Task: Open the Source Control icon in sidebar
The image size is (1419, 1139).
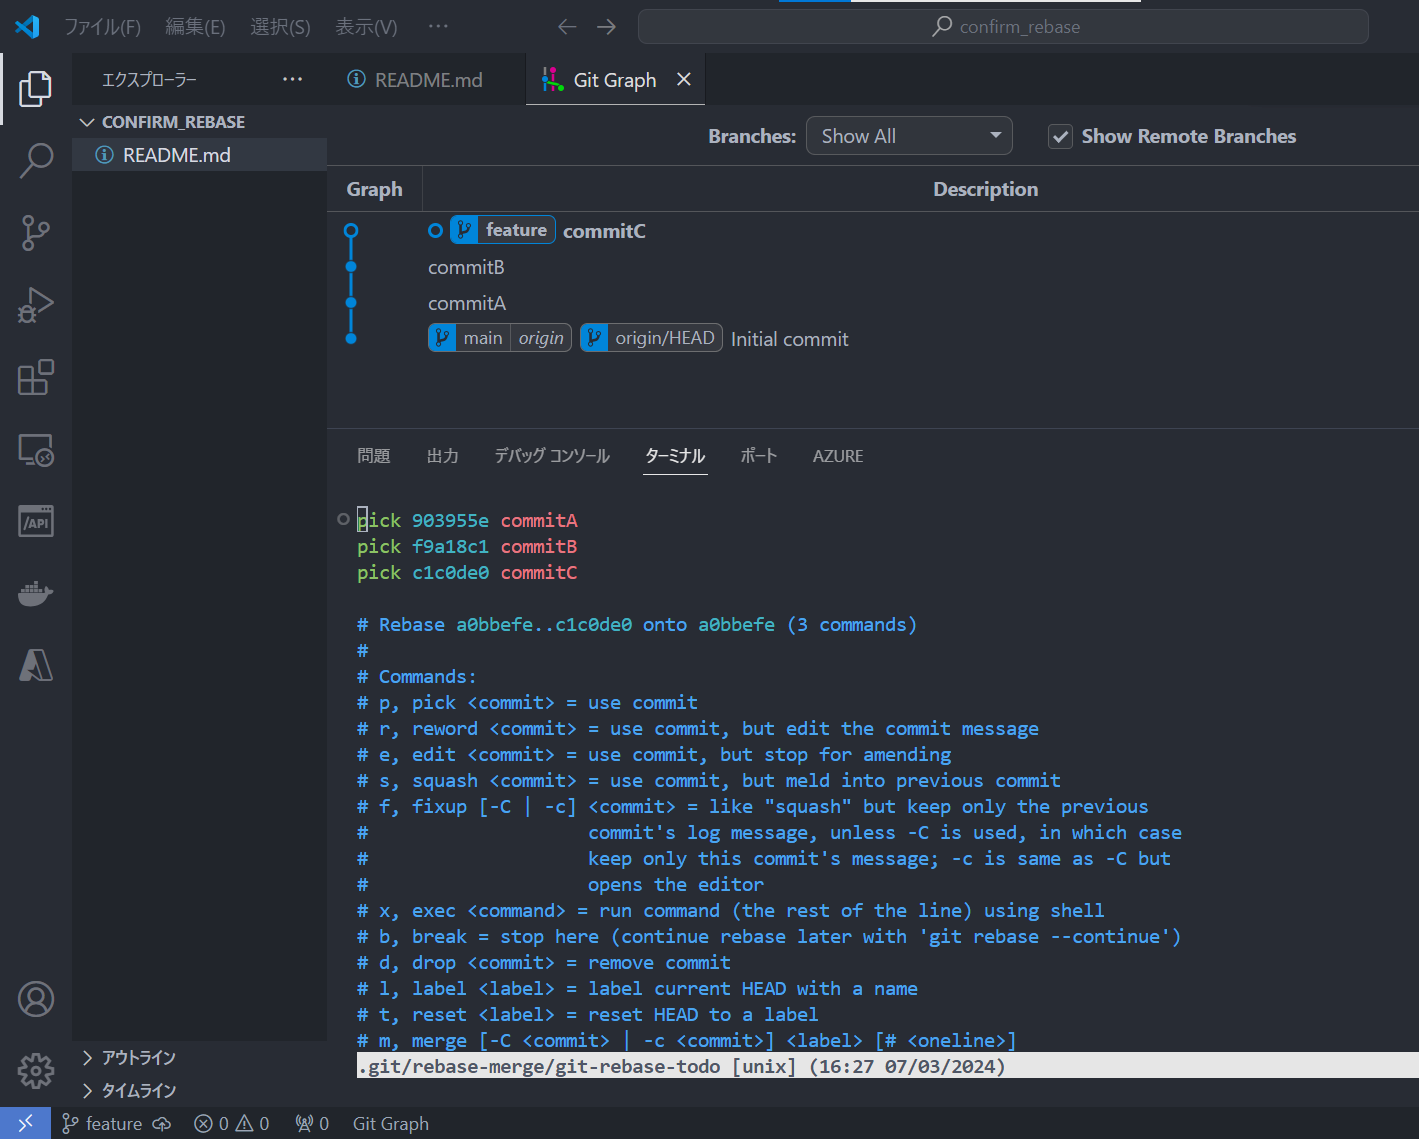Action: coord(35,232)
